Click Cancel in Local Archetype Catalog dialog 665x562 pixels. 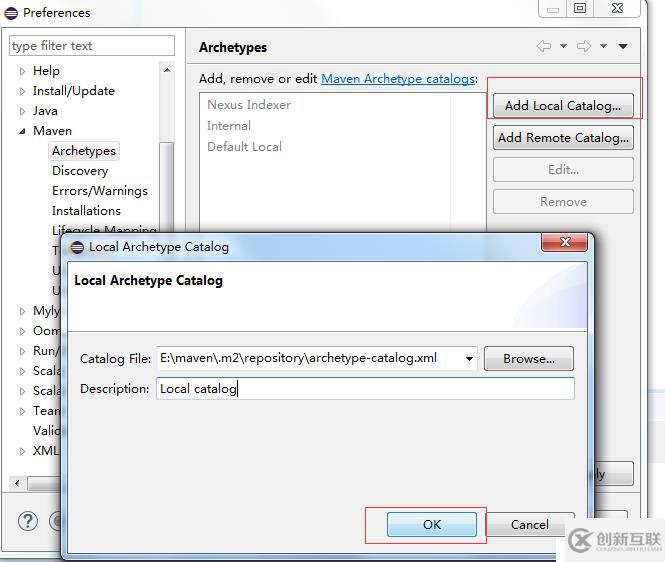pyautogui.click(x=529, y=525)
